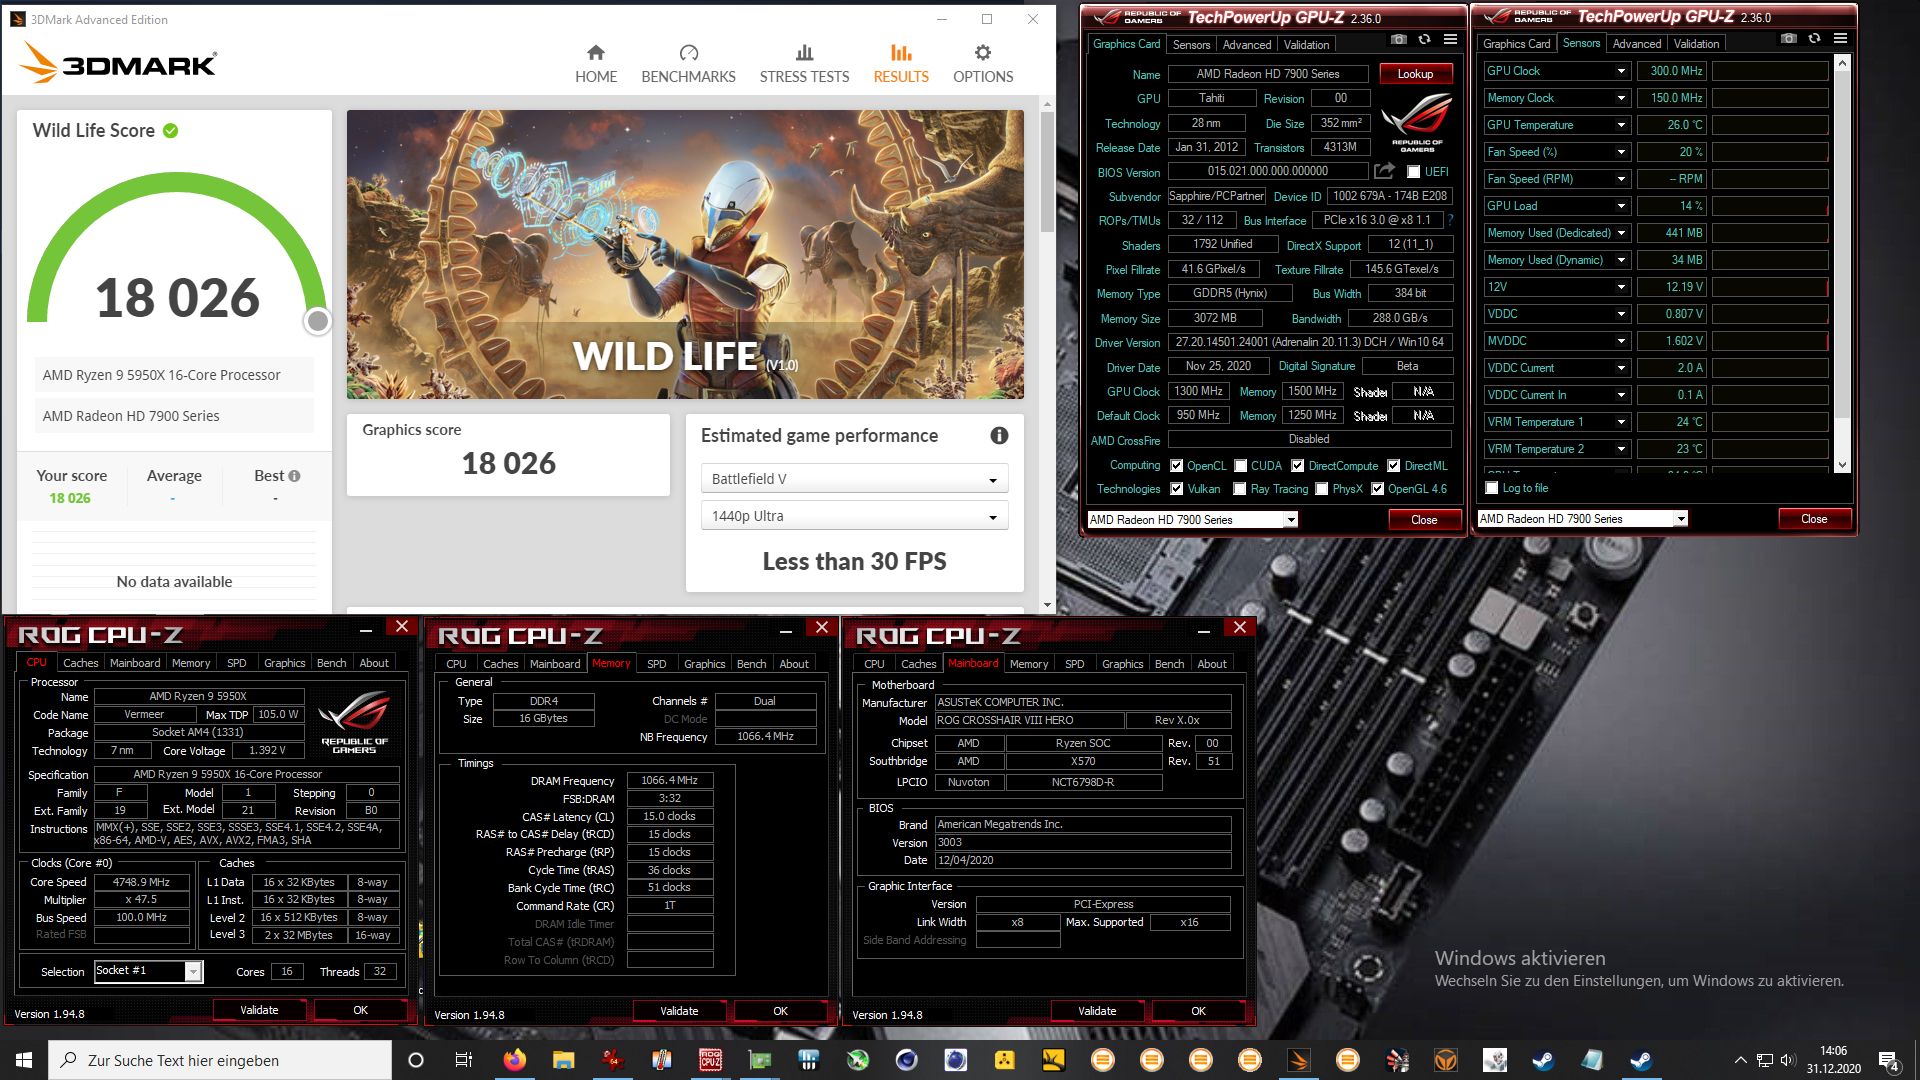This screenshot has height=1080, width=1920.
Task: Click Validate in the CPU-Z CPU window
Action: [259, 1010]
